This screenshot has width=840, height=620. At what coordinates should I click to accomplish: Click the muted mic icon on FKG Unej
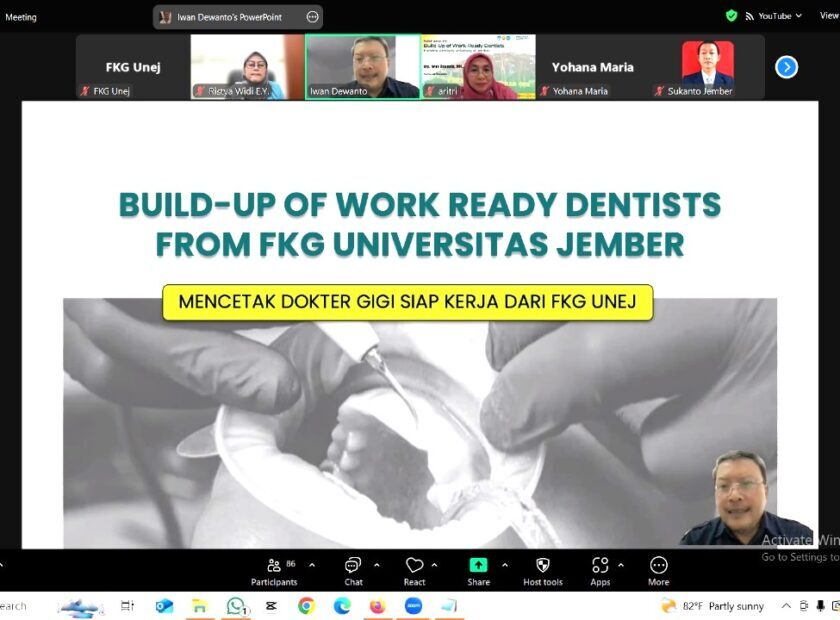tap(85, 91)
